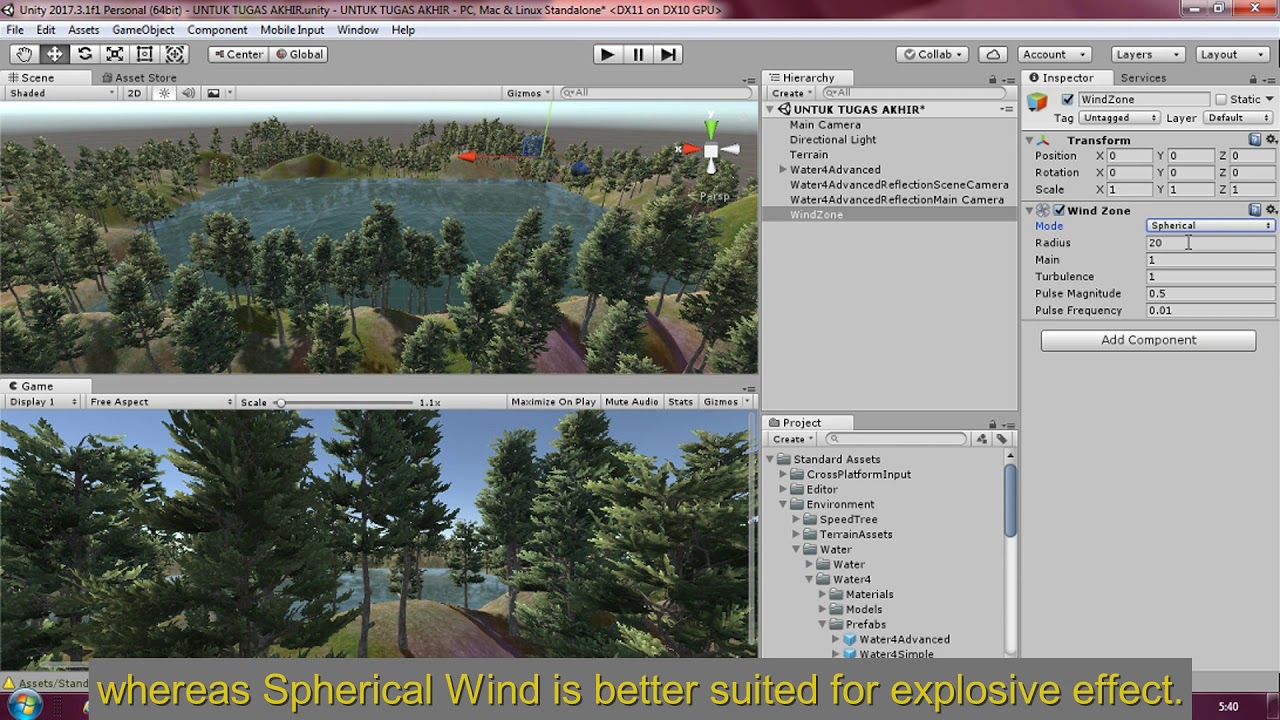Screen dimensions: 1280x720
Task: Open Project search by label filter icon
Action: click(1001, 439)
